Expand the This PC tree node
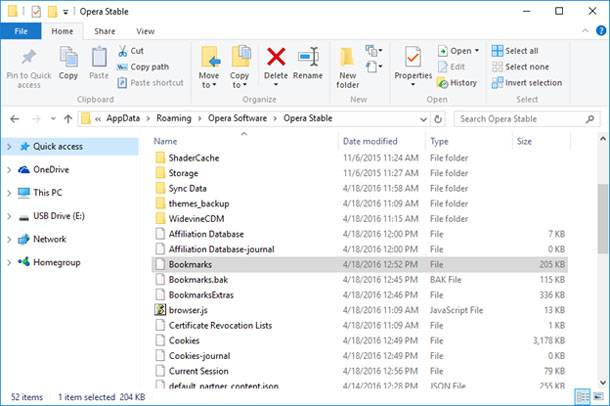This screenshot has width=610, height=406. point(9,193)
